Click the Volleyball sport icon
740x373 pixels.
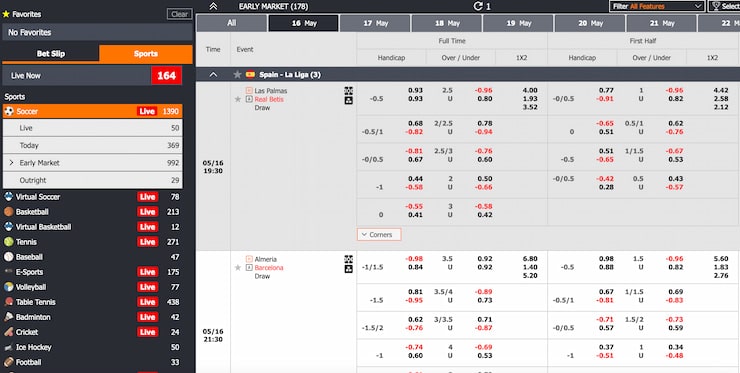click(x=8, y=287)
